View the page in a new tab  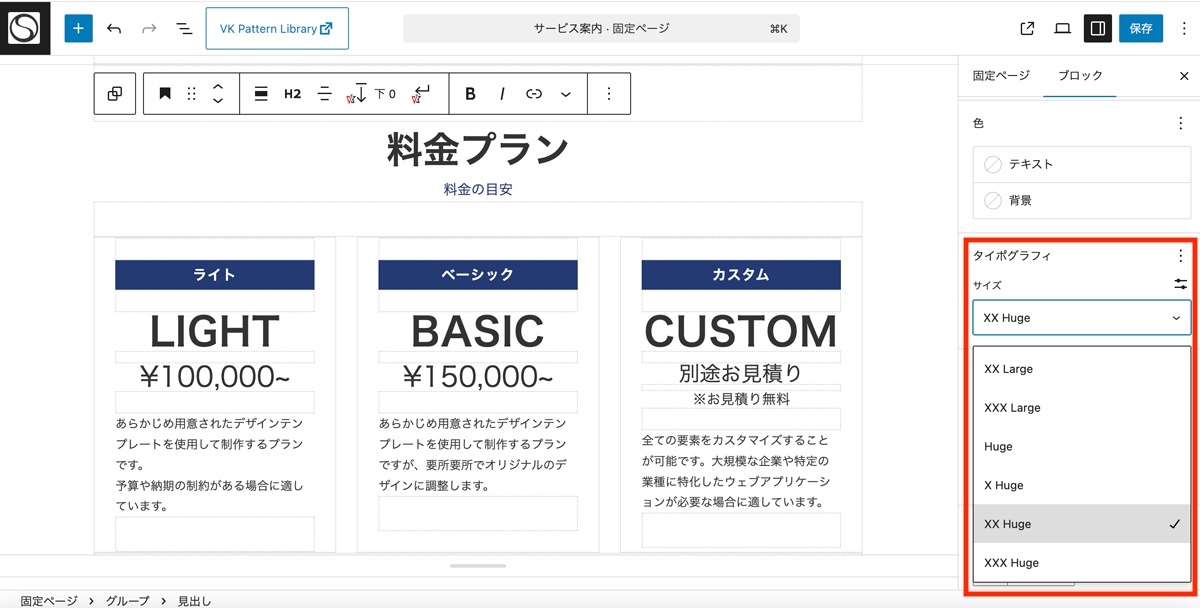pyautogui.click(x=1027, y=28)
